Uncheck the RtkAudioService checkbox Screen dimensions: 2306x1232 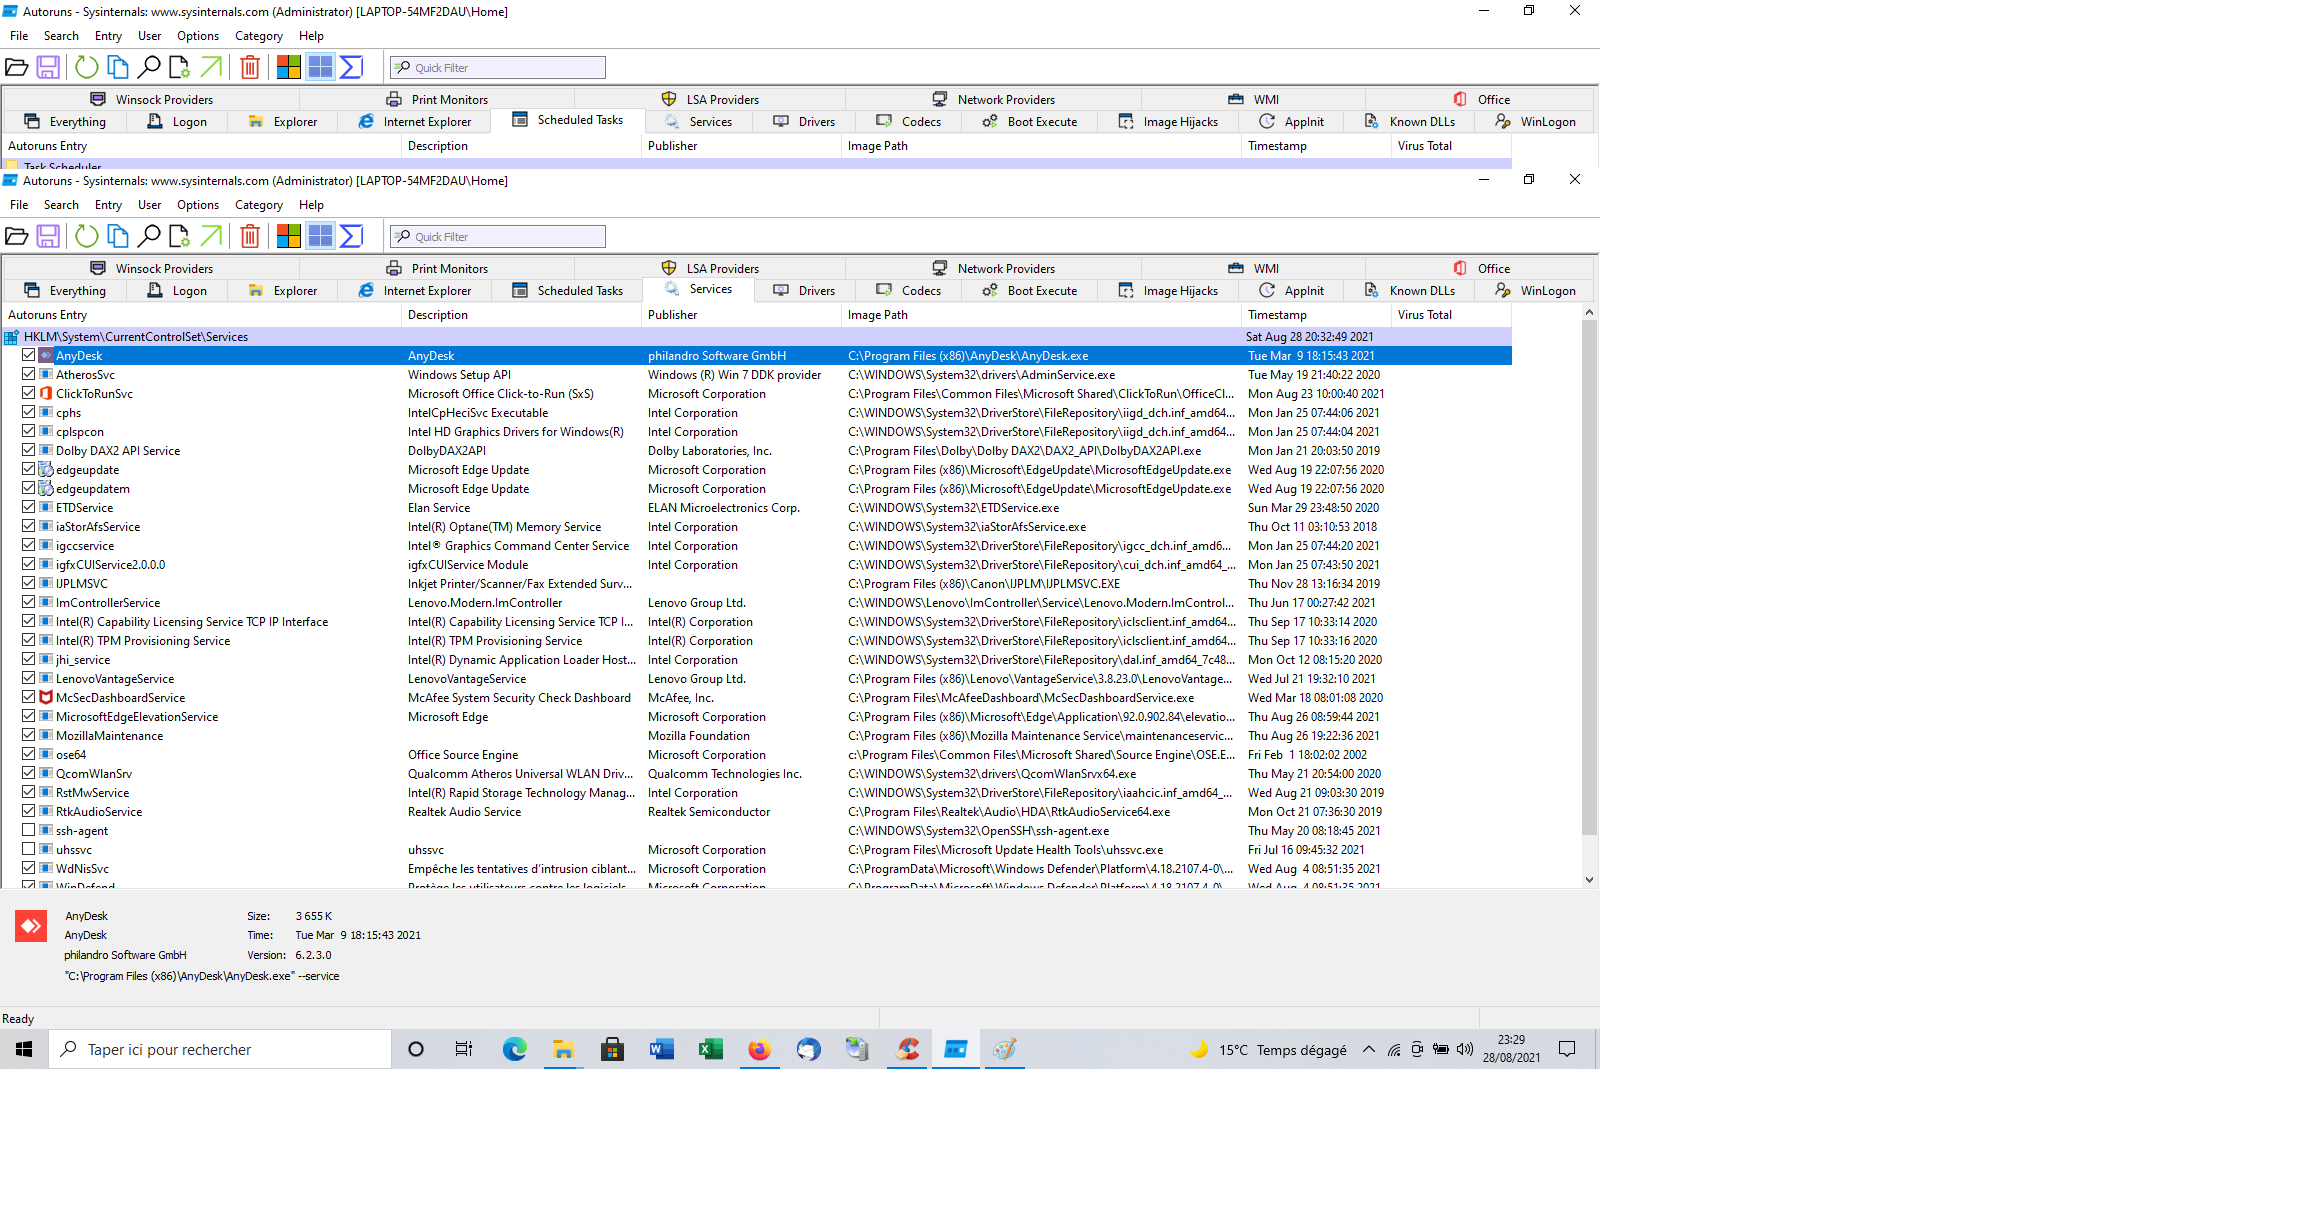click(29, 811)
